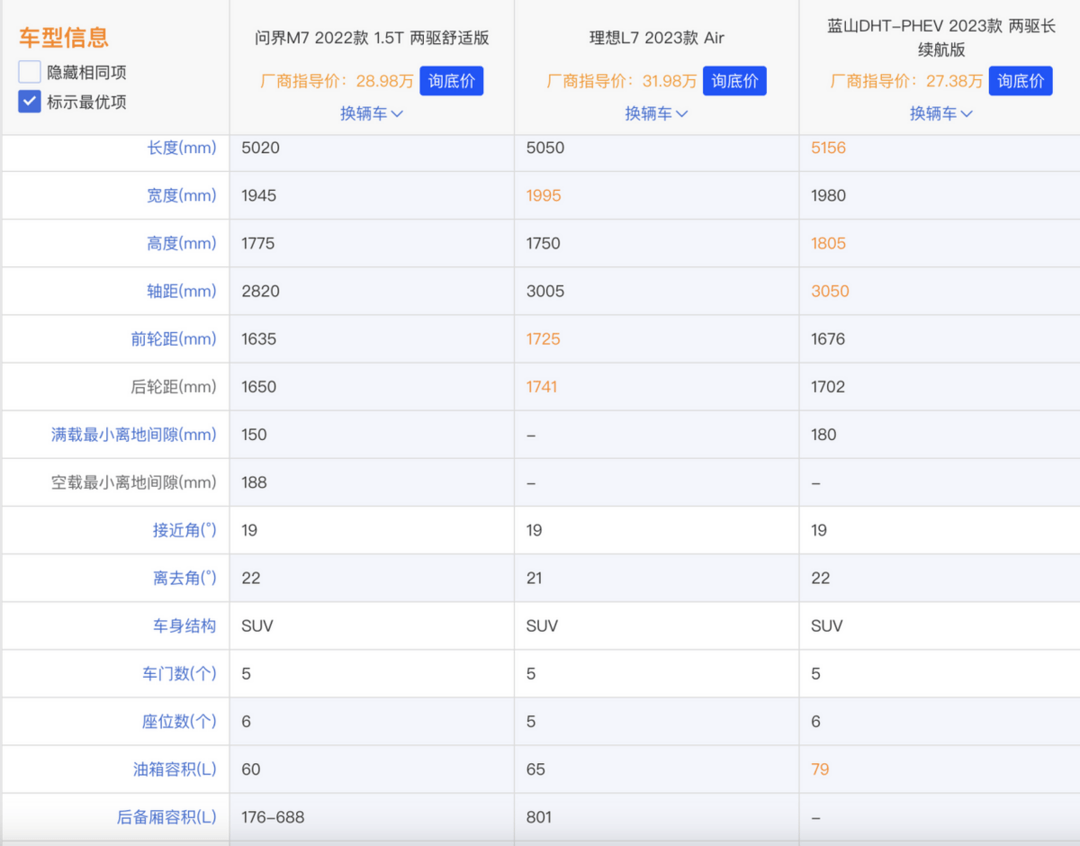Screen dimensions: 1080x846
Task: Click 询底价 for 蓝山DHT-PHEV 2023款
Action: [x=1020, y=81]
